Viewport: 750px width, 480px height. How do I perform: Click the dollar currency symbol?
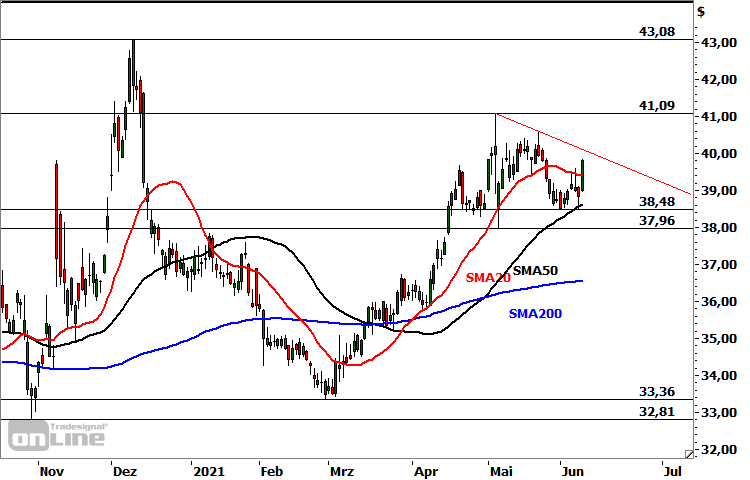(701, 12)
